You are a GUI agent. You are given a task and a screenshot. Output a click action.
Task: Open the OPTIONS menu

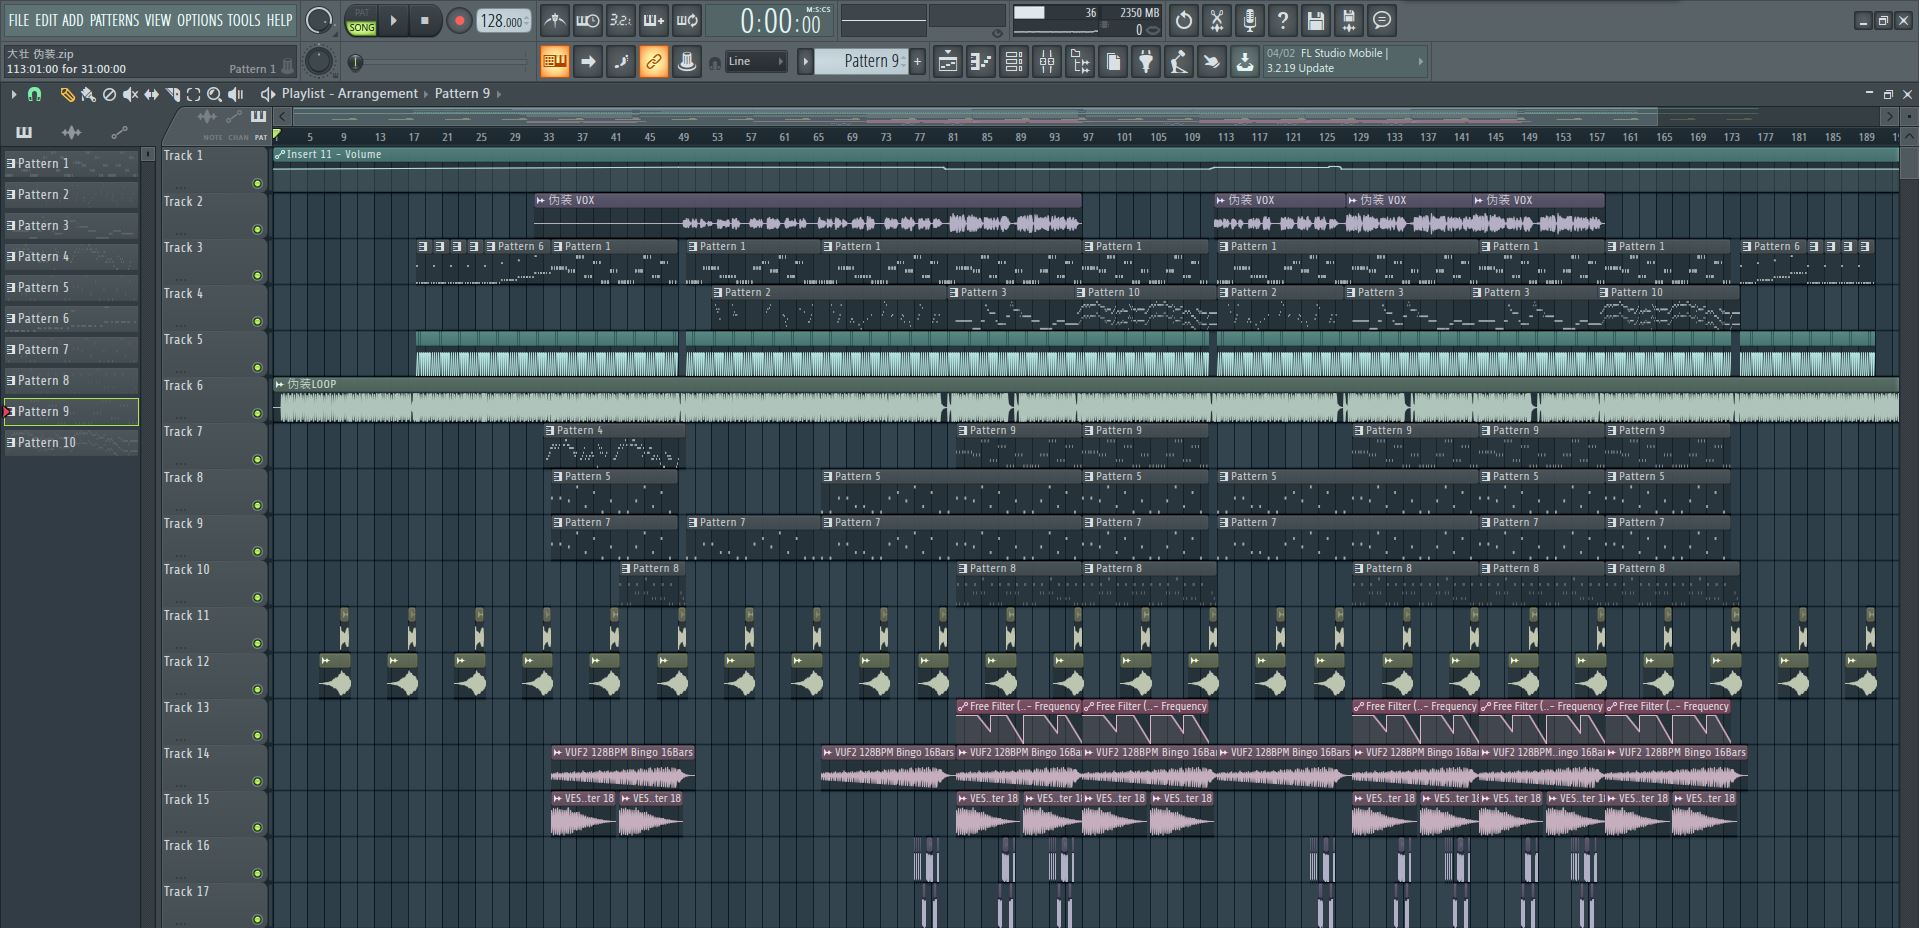[x=199, y=20]
